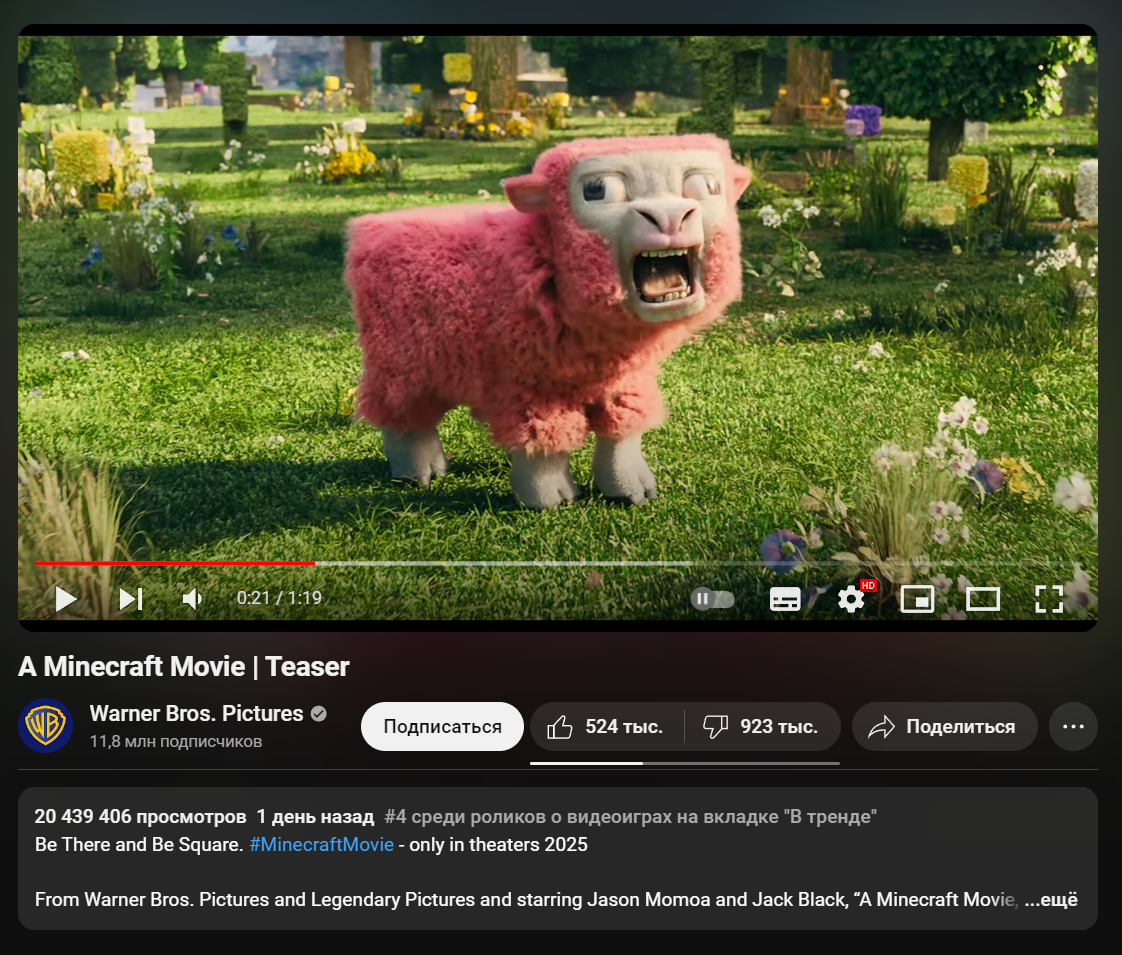
Task: Click the Подписаться subscribe button
Action: click(442, 726)
